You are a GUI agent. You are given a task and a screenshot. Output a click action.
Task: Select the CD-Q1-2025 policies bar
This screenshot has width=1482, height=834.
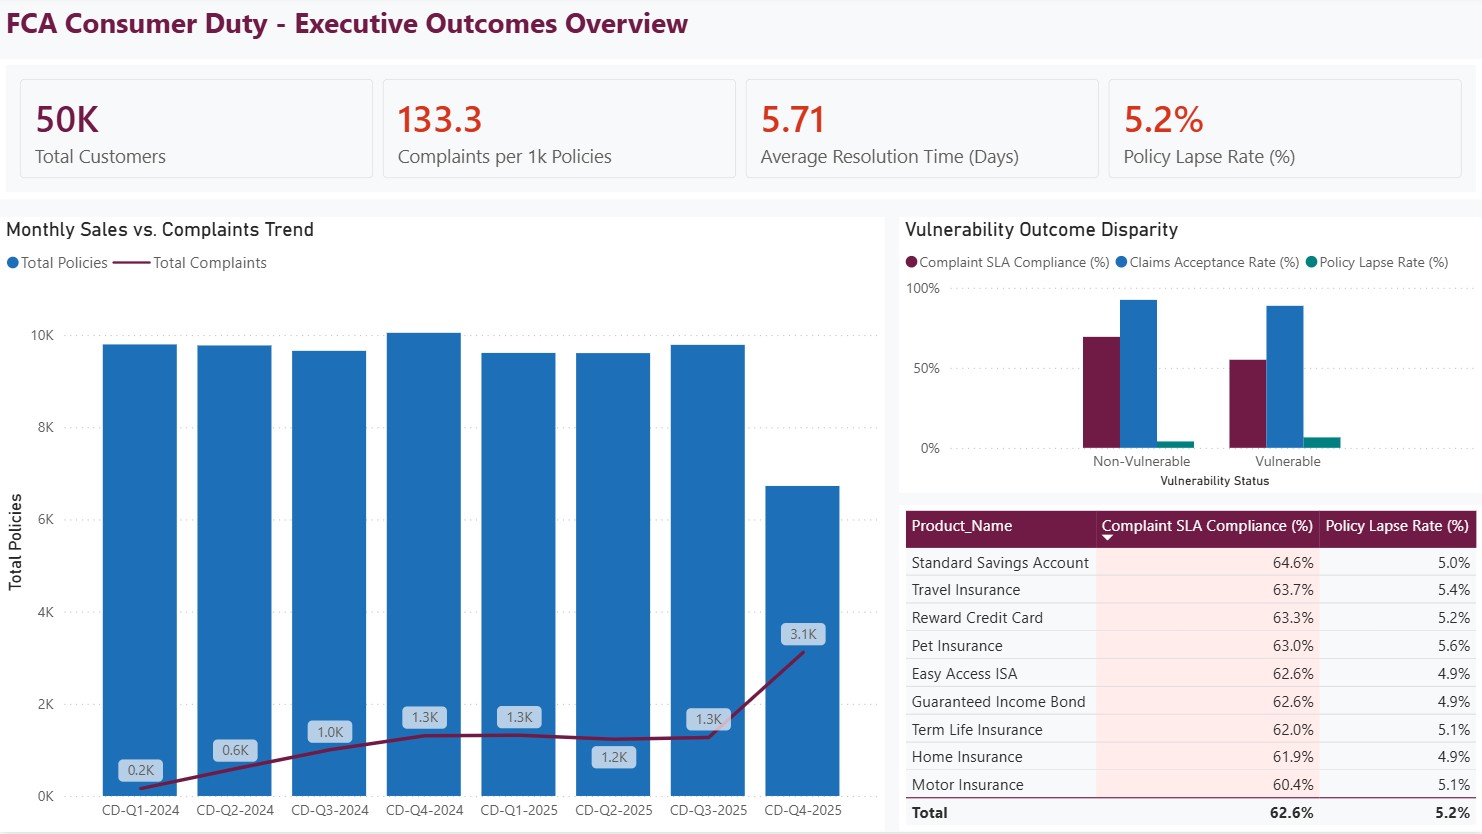pos(518,574)
